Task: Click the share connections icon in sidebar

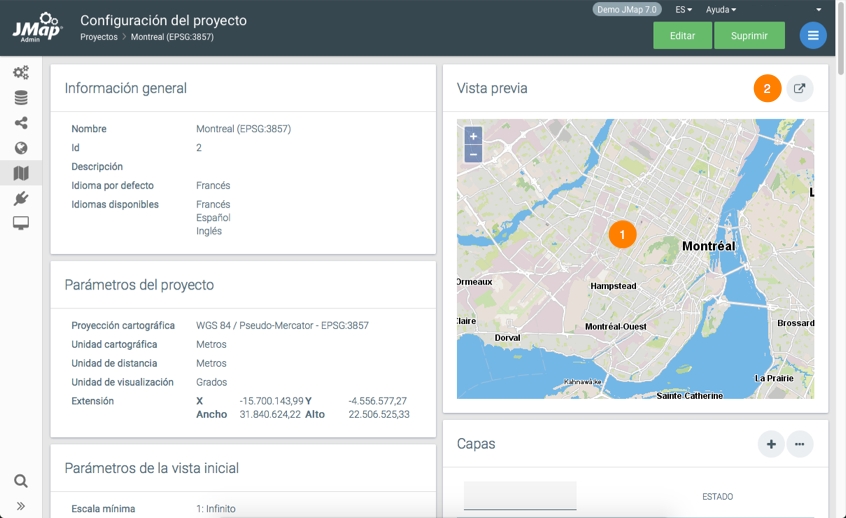Action: [x=21, y=123]
